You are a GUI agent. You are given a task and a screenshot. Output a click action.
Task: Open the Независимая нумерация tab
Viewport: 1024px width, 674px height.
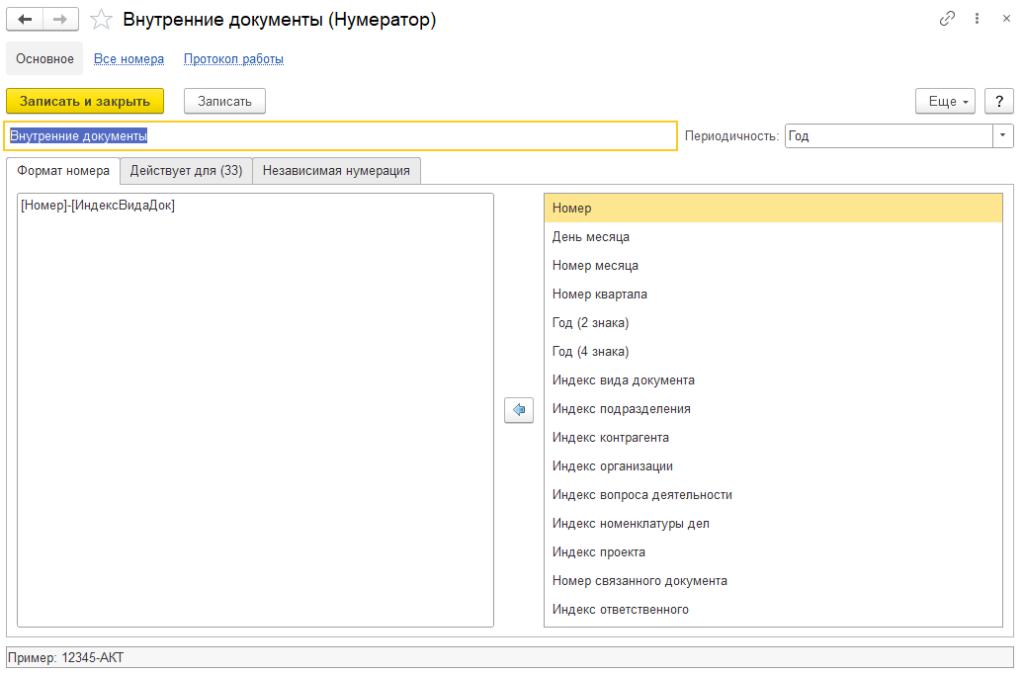pyautogui.click(x=336, y=171)
